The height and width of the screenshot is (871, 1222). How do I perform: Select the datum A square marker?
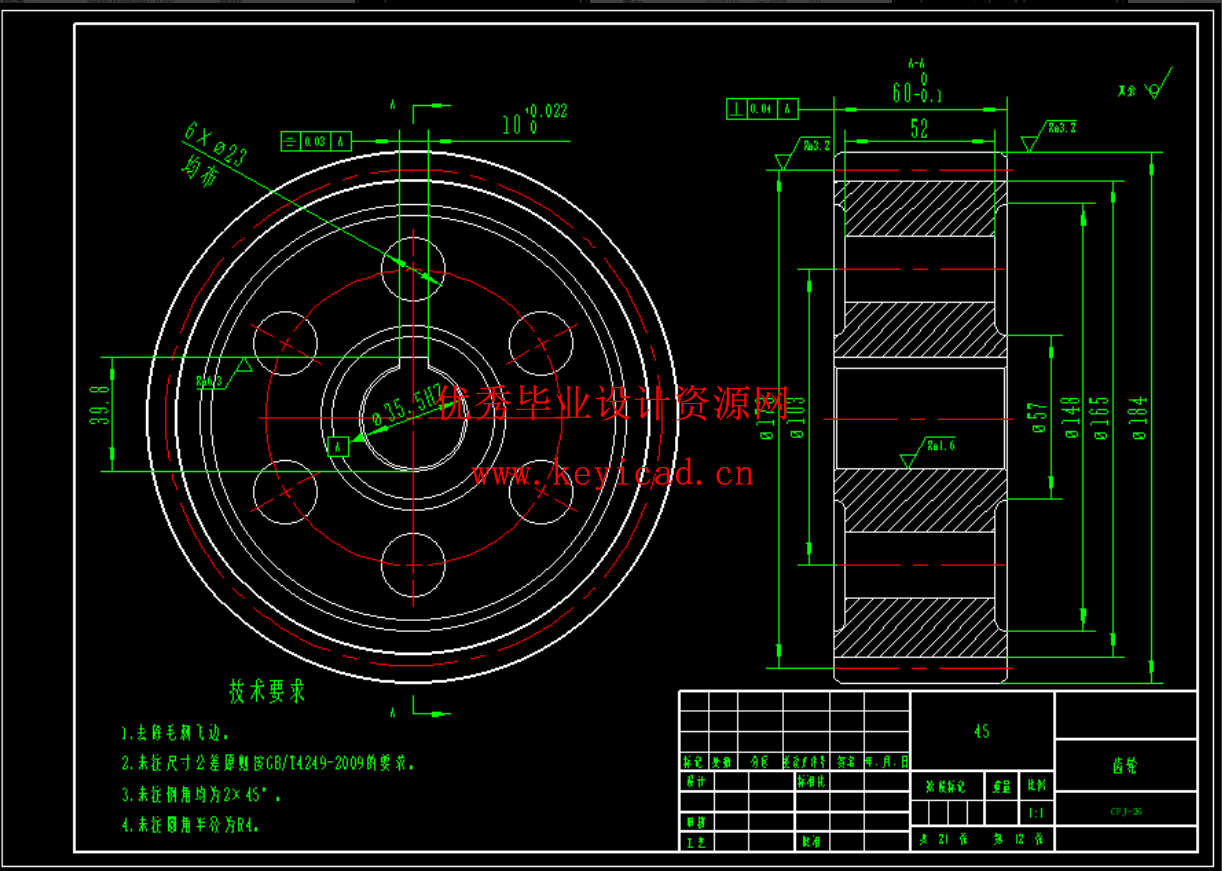[338, 445]
